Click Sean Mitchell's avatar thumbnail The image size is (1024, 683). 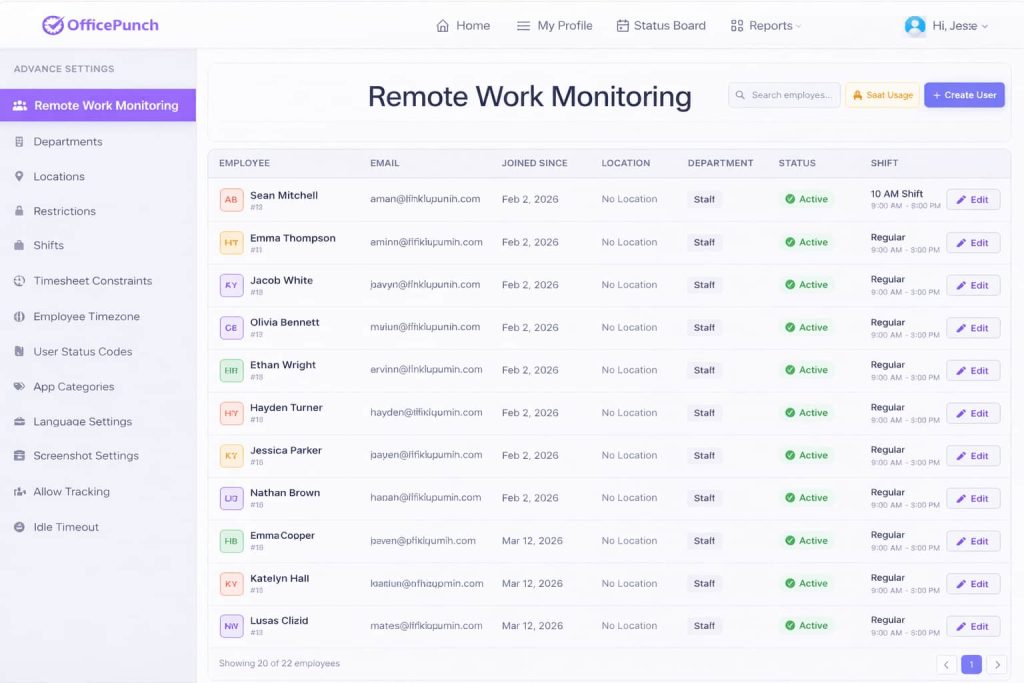(231, 200)
